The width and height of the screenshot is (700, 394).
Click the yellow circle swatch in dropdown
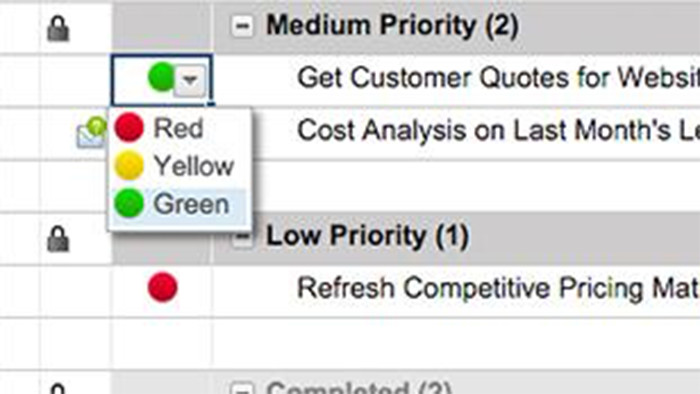click(x=129, y=166)
